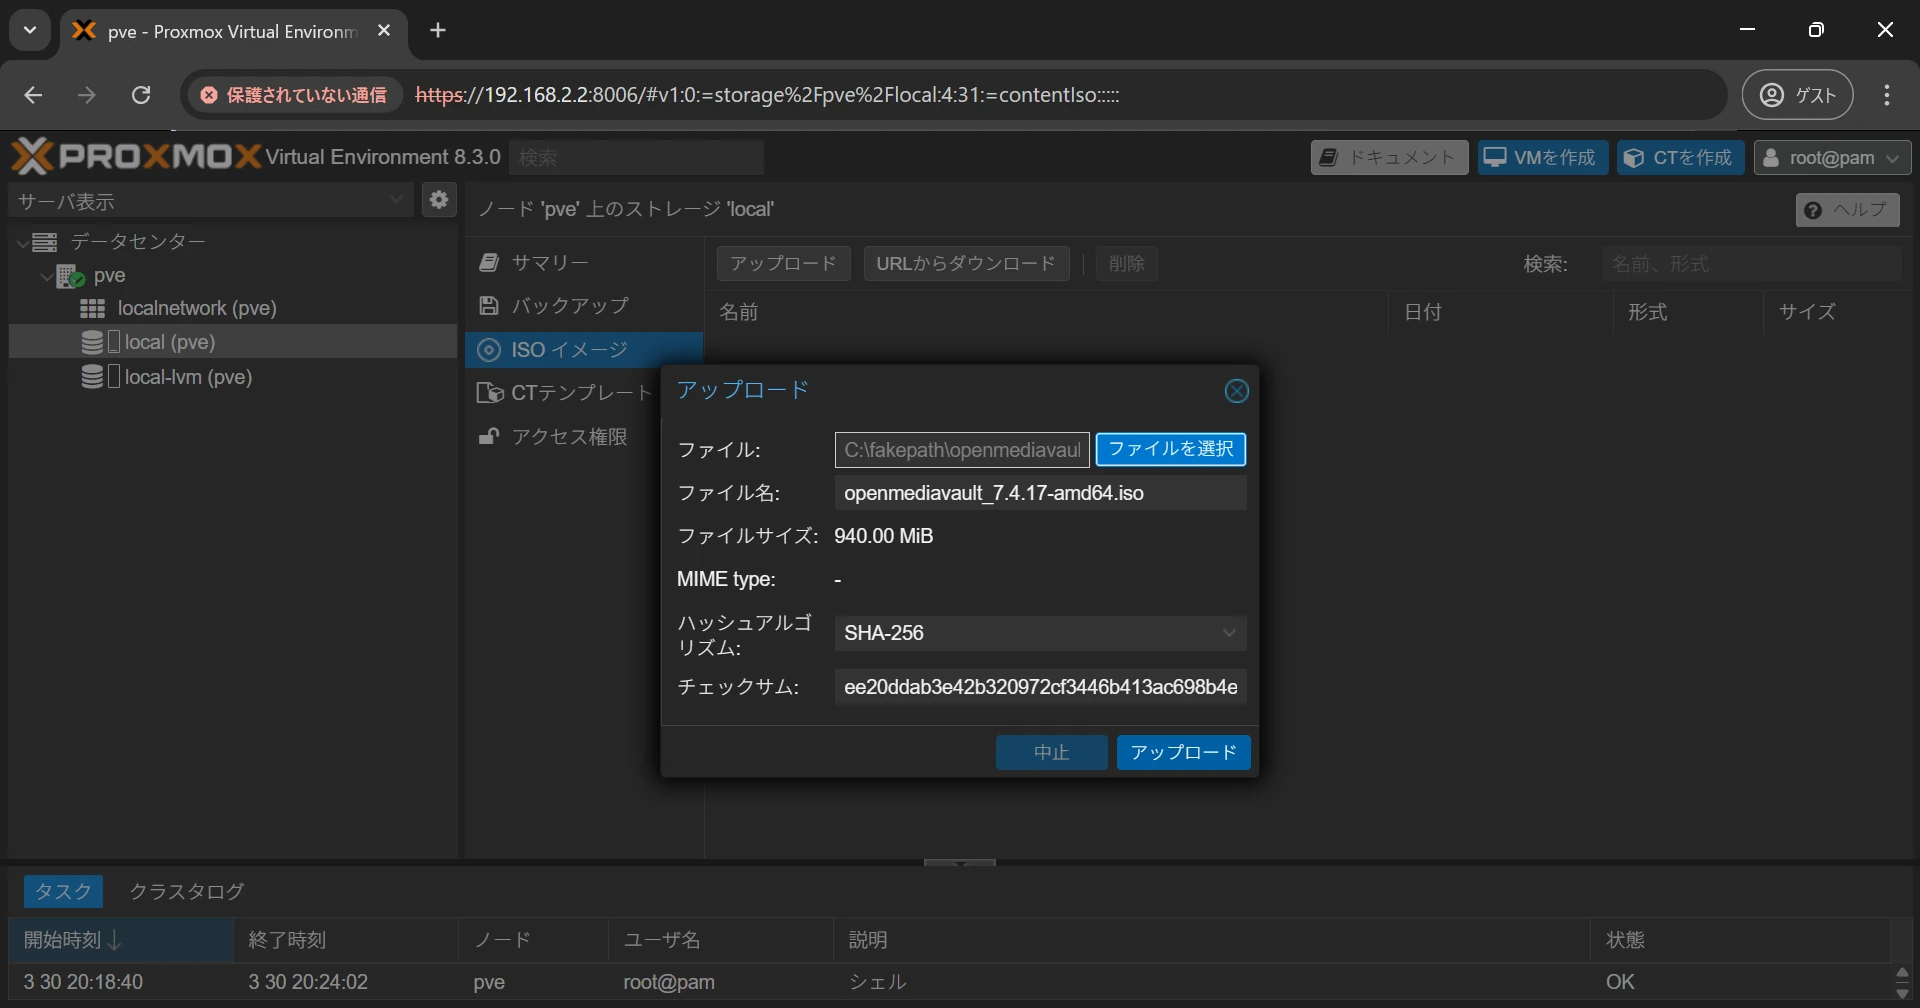Click the 名前、形式 search filter field
The image size is (1920, 1008).
click(x=1751, y=264)
